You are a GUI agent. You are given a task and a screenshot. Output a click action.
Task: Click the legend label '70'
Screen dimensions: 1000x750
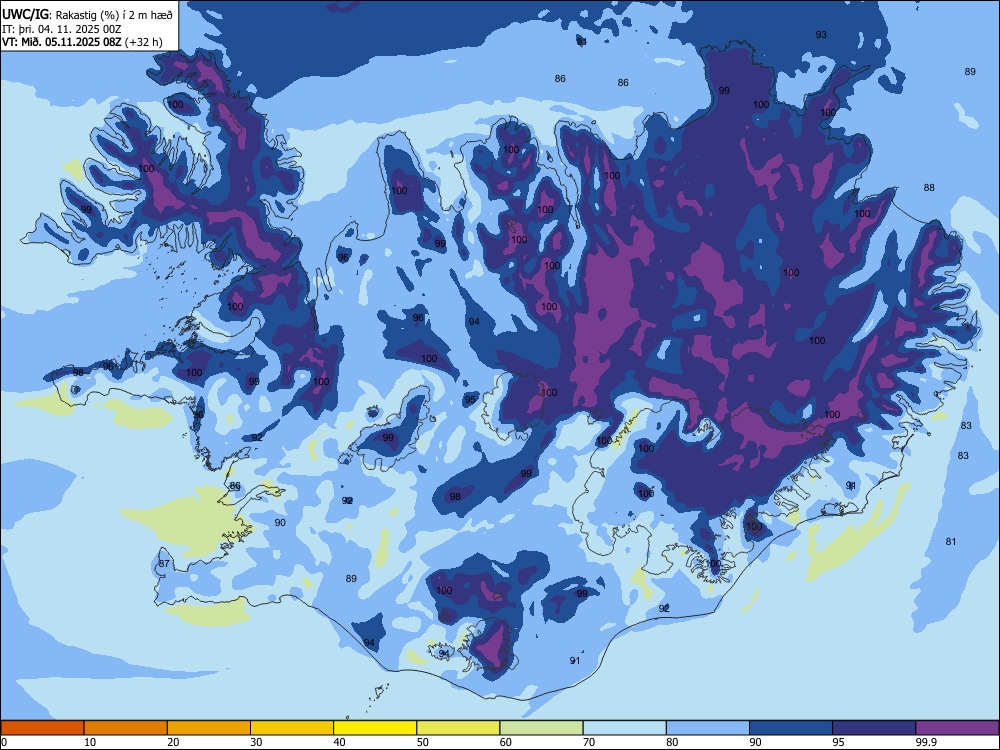coord(589,742)
